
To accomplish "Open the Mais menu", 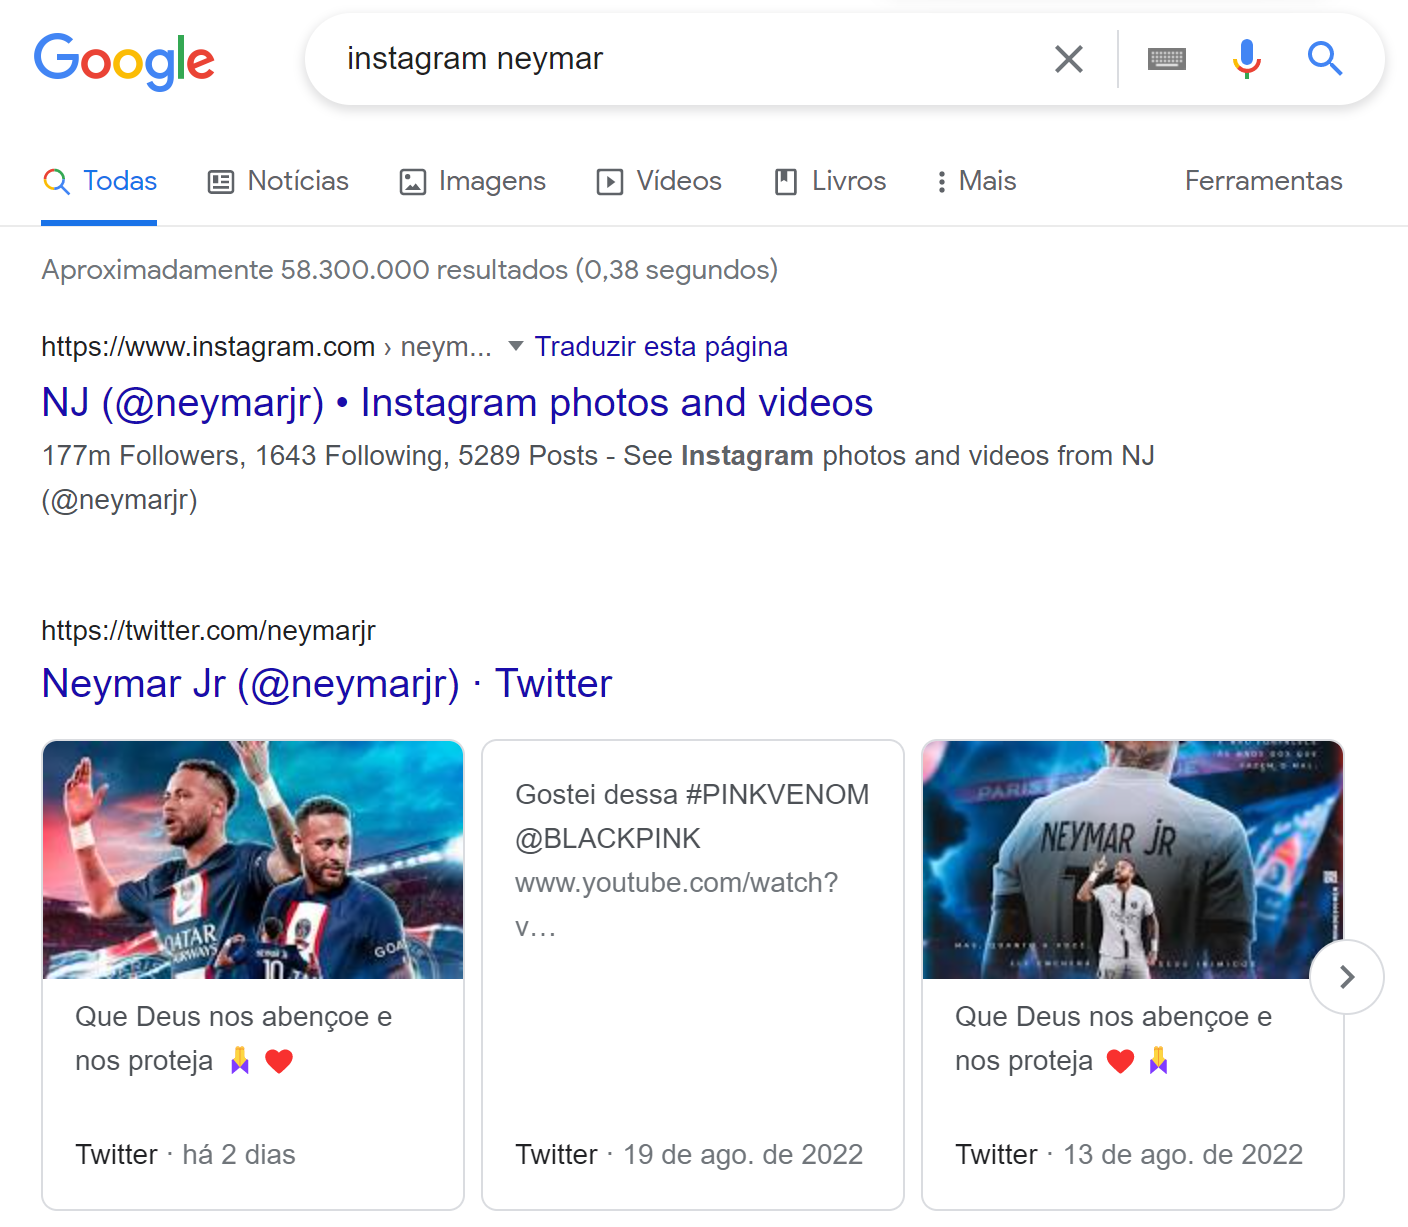I will (976, 181).
